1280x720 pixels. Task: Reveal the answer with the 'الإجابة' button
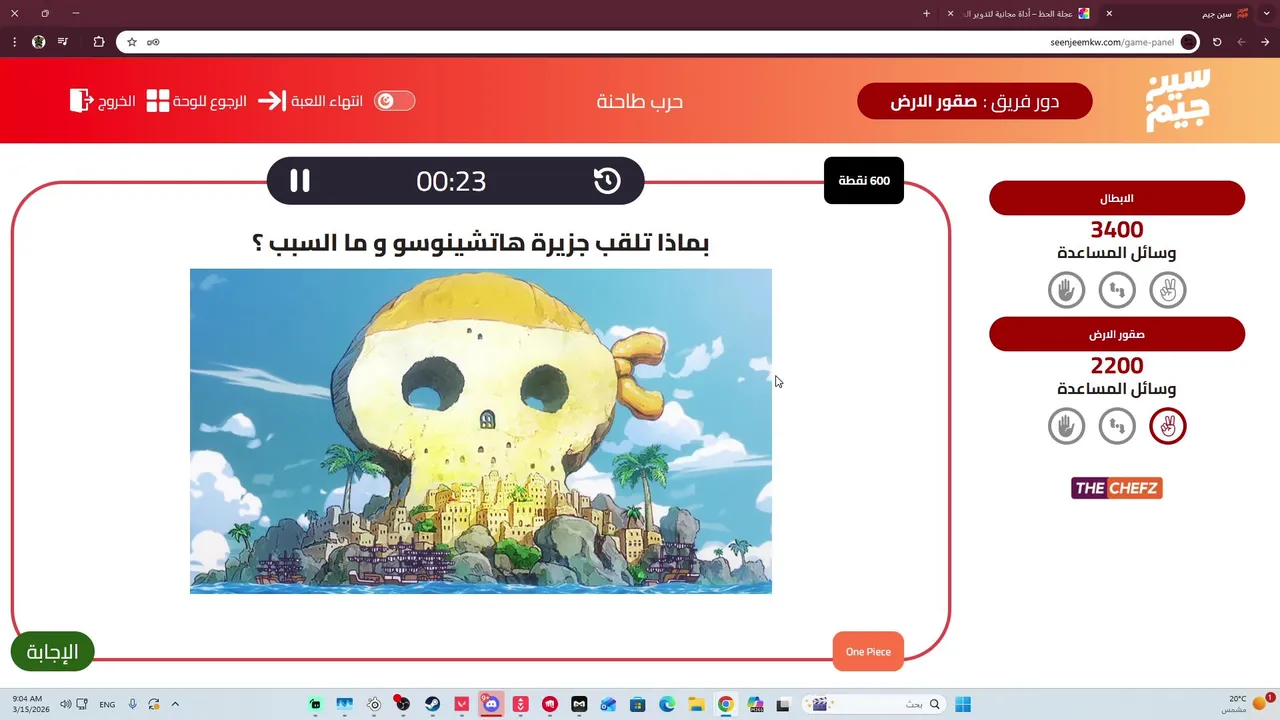click(x=52, y=652)
